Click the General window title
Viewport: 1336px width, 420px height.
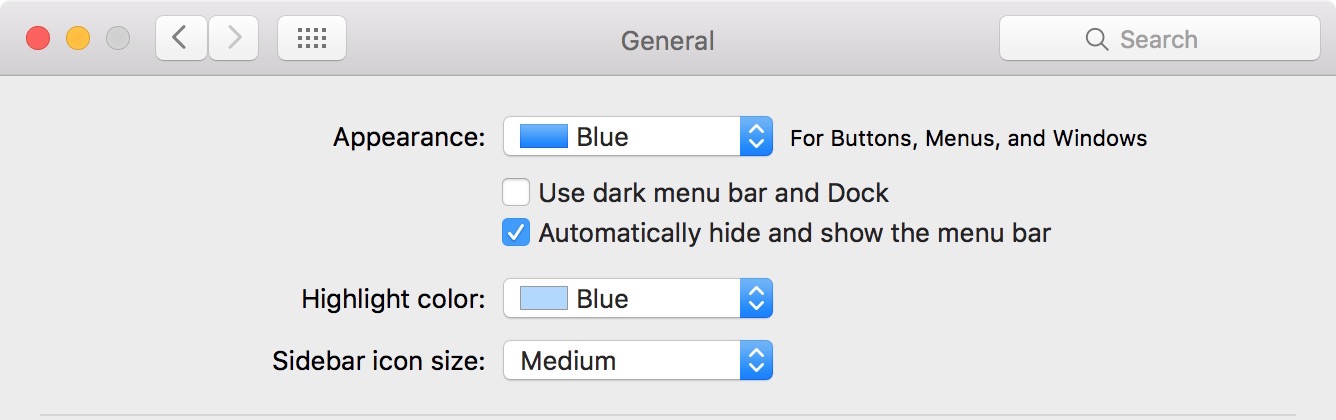click(x=667, y=41)
